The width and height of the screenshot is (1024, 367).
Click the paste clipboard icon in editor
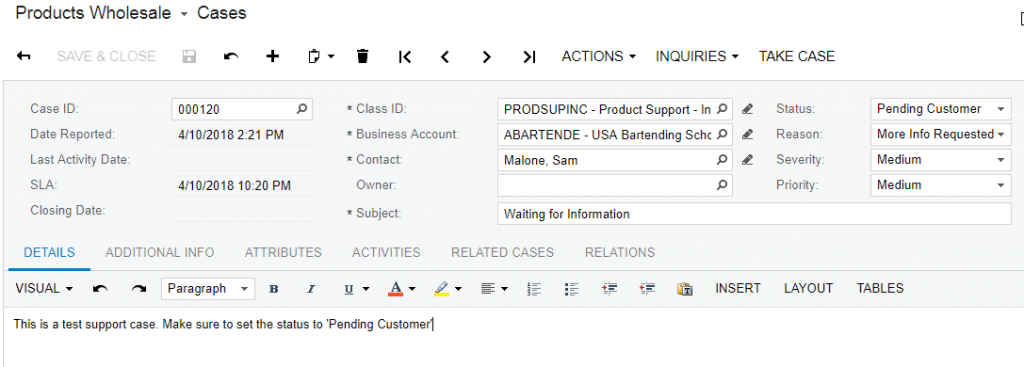(684, 289)
